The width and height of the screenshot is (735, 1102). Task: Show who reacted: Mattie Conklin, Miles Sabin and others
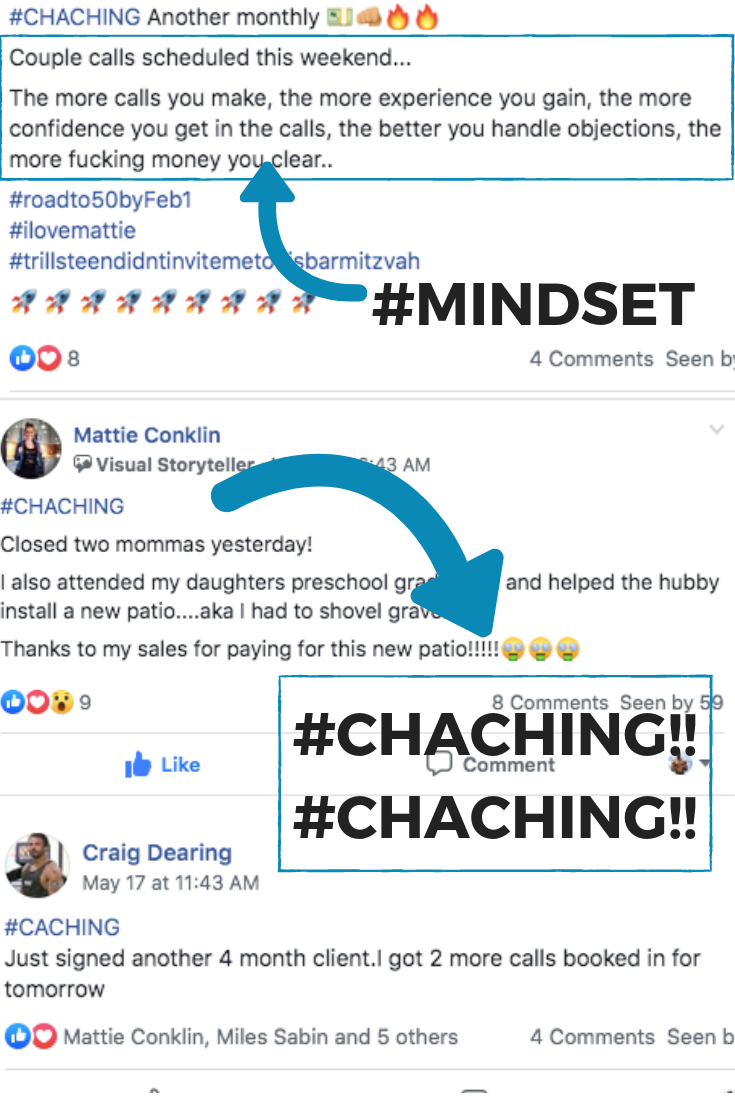click(260, 1037)
